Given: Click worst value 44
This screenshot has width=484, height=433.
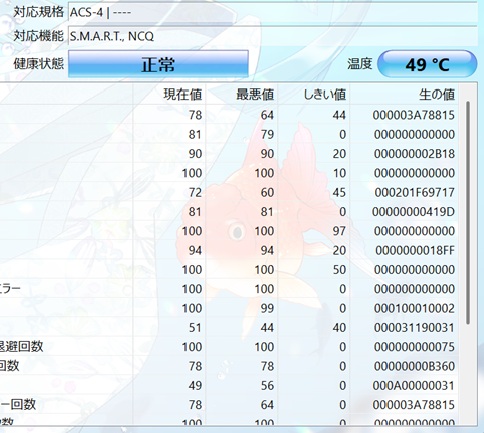Looking at the screenshot, I should pyautogui.click(x=267, y=327).
